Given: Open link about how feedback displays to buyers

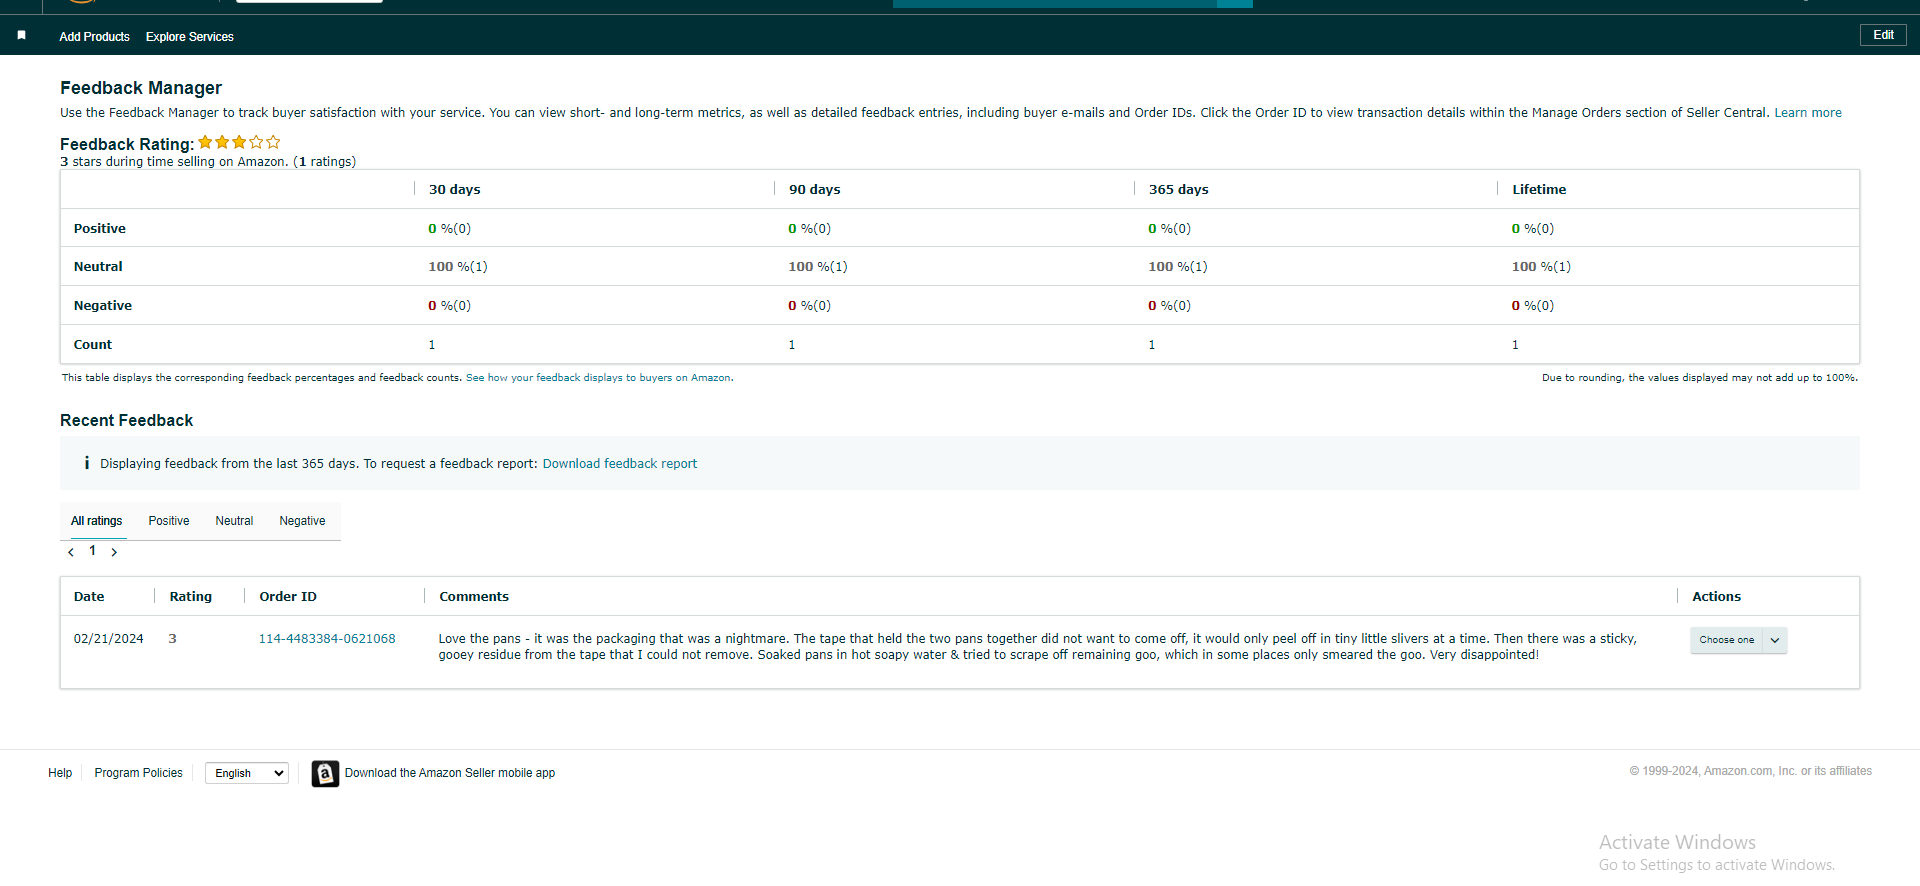Looking at the screenshot, I should 598,378.
